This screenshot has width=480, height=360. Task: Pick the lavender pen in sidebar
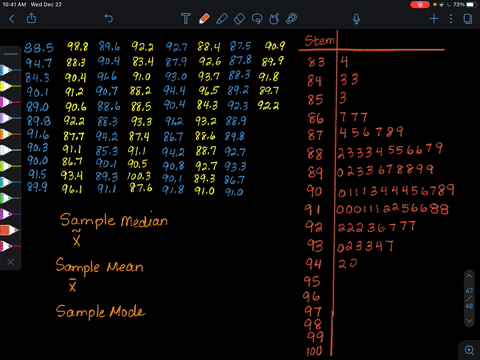pyautogui.click(x=10, y=118)
